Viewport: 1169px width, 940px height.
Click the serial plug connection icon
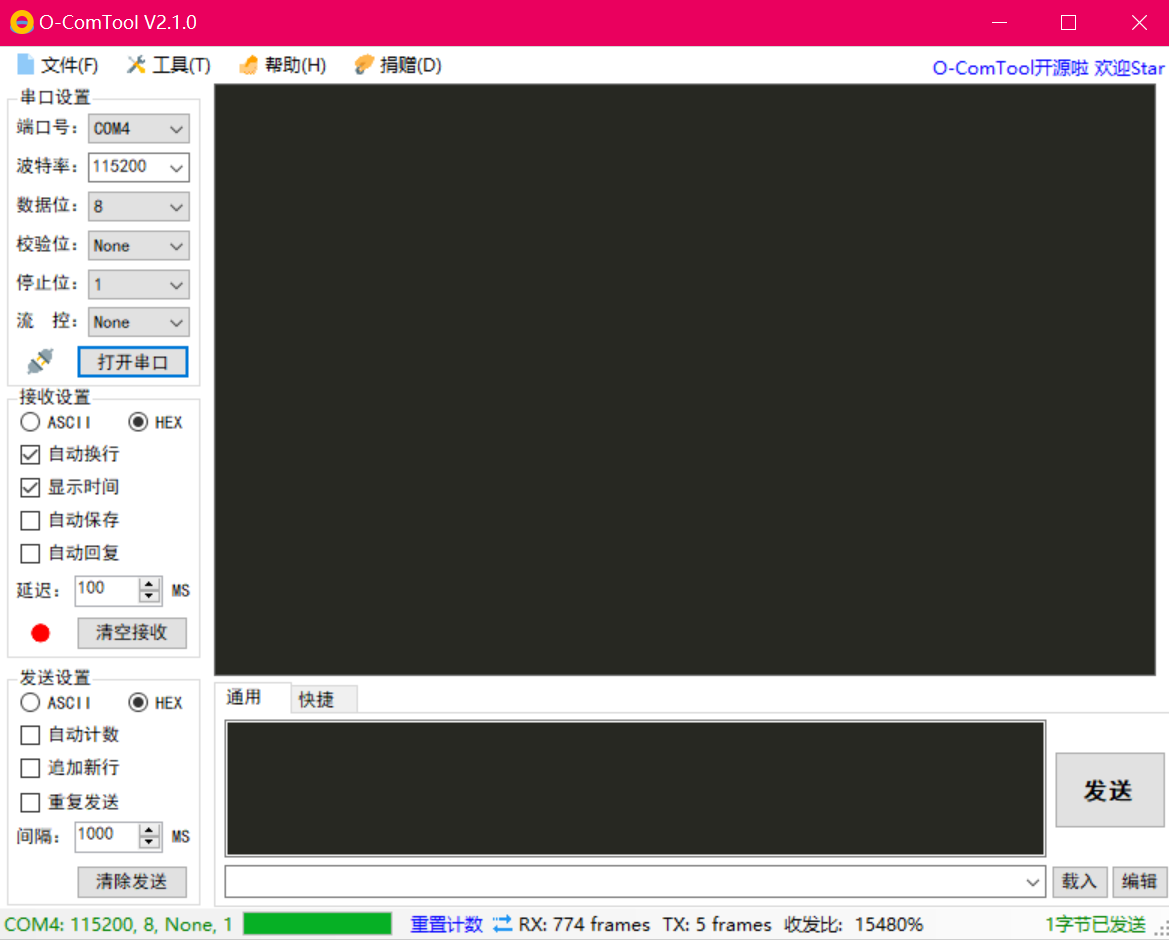pyautogui.click(x=40, y=362)
